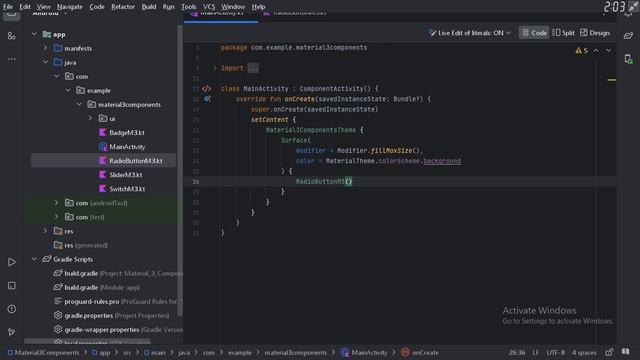Click the warnings indicator showing 5

[582, 50]
